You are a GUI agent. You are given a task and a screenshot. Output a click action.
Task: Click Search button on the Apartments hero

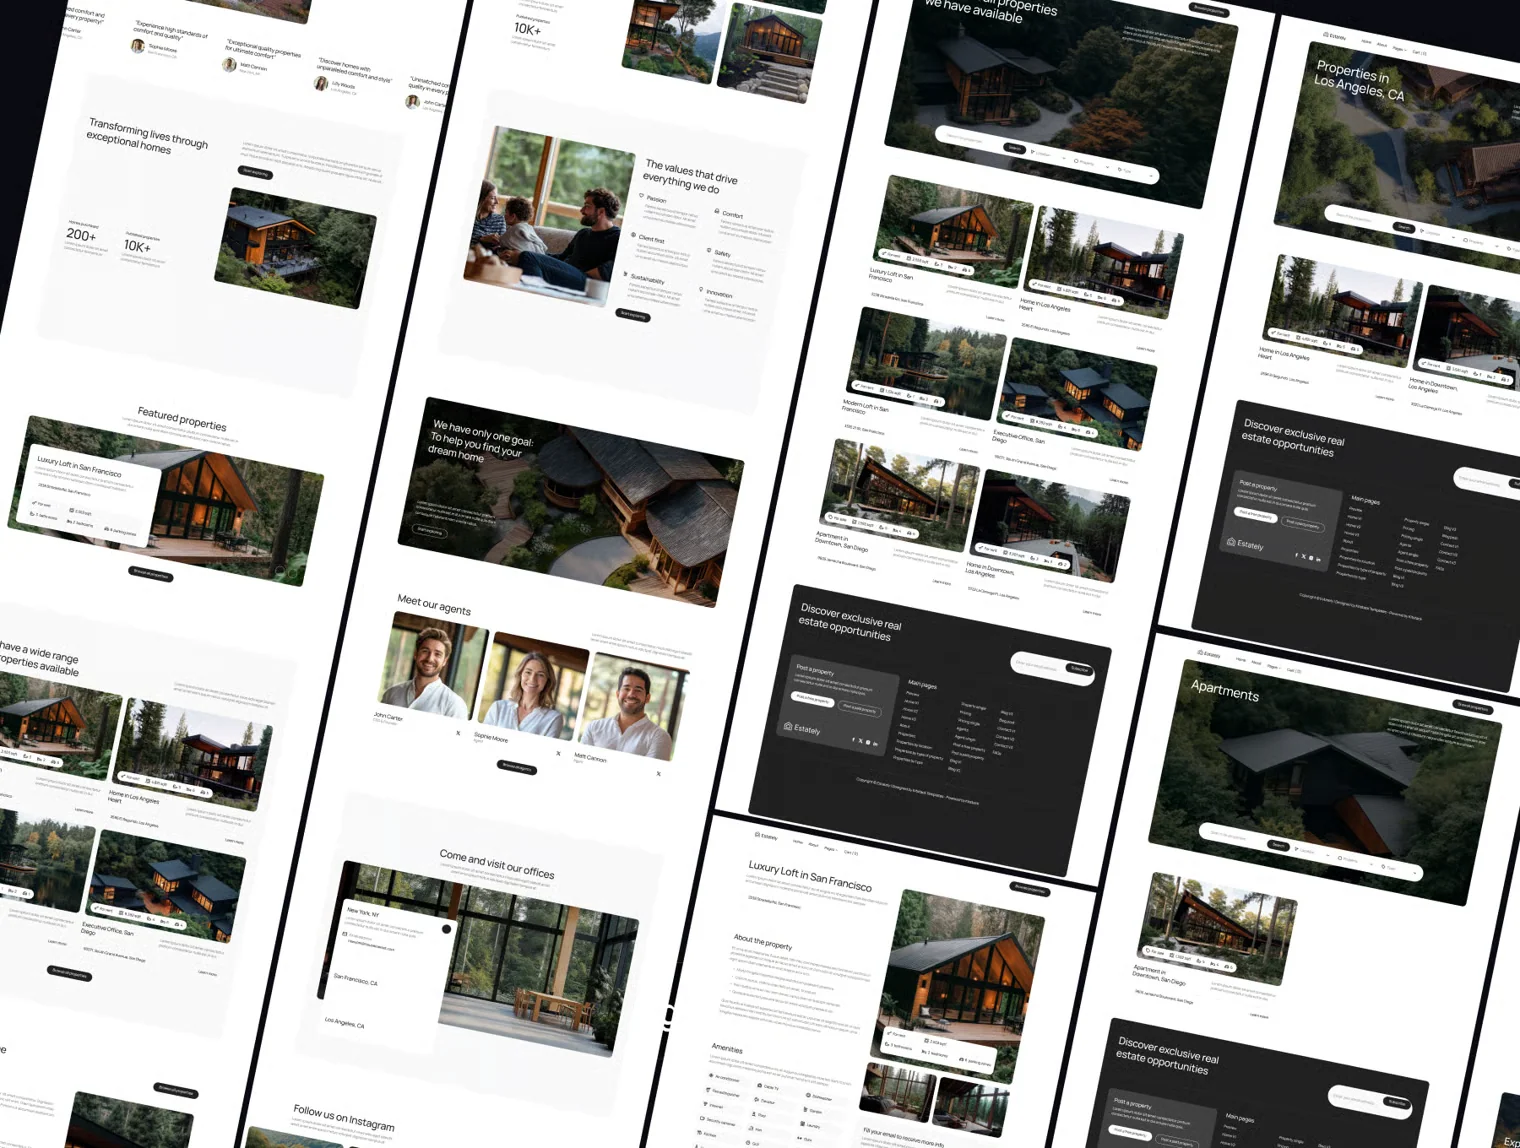(x=1278, y=845)
